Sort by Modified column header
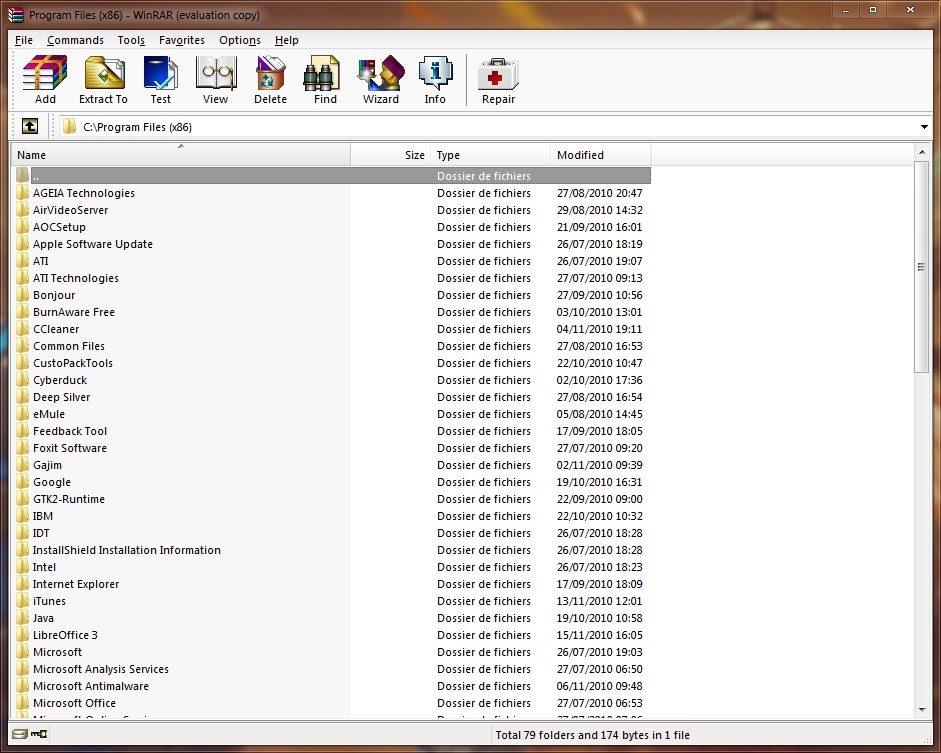Screen dimensions: 941x753 (600, 155)
